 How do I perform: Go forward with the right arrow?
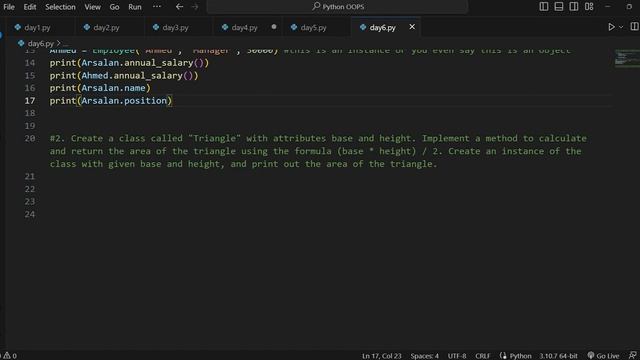[x=195, y=7]
